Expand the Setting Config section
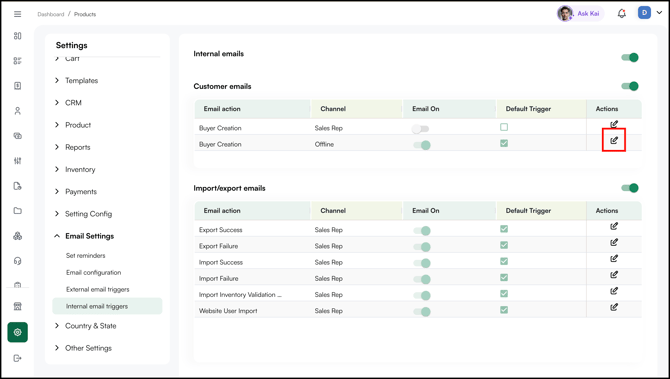This screenshot has height=379, width=670. coord(83,214)
